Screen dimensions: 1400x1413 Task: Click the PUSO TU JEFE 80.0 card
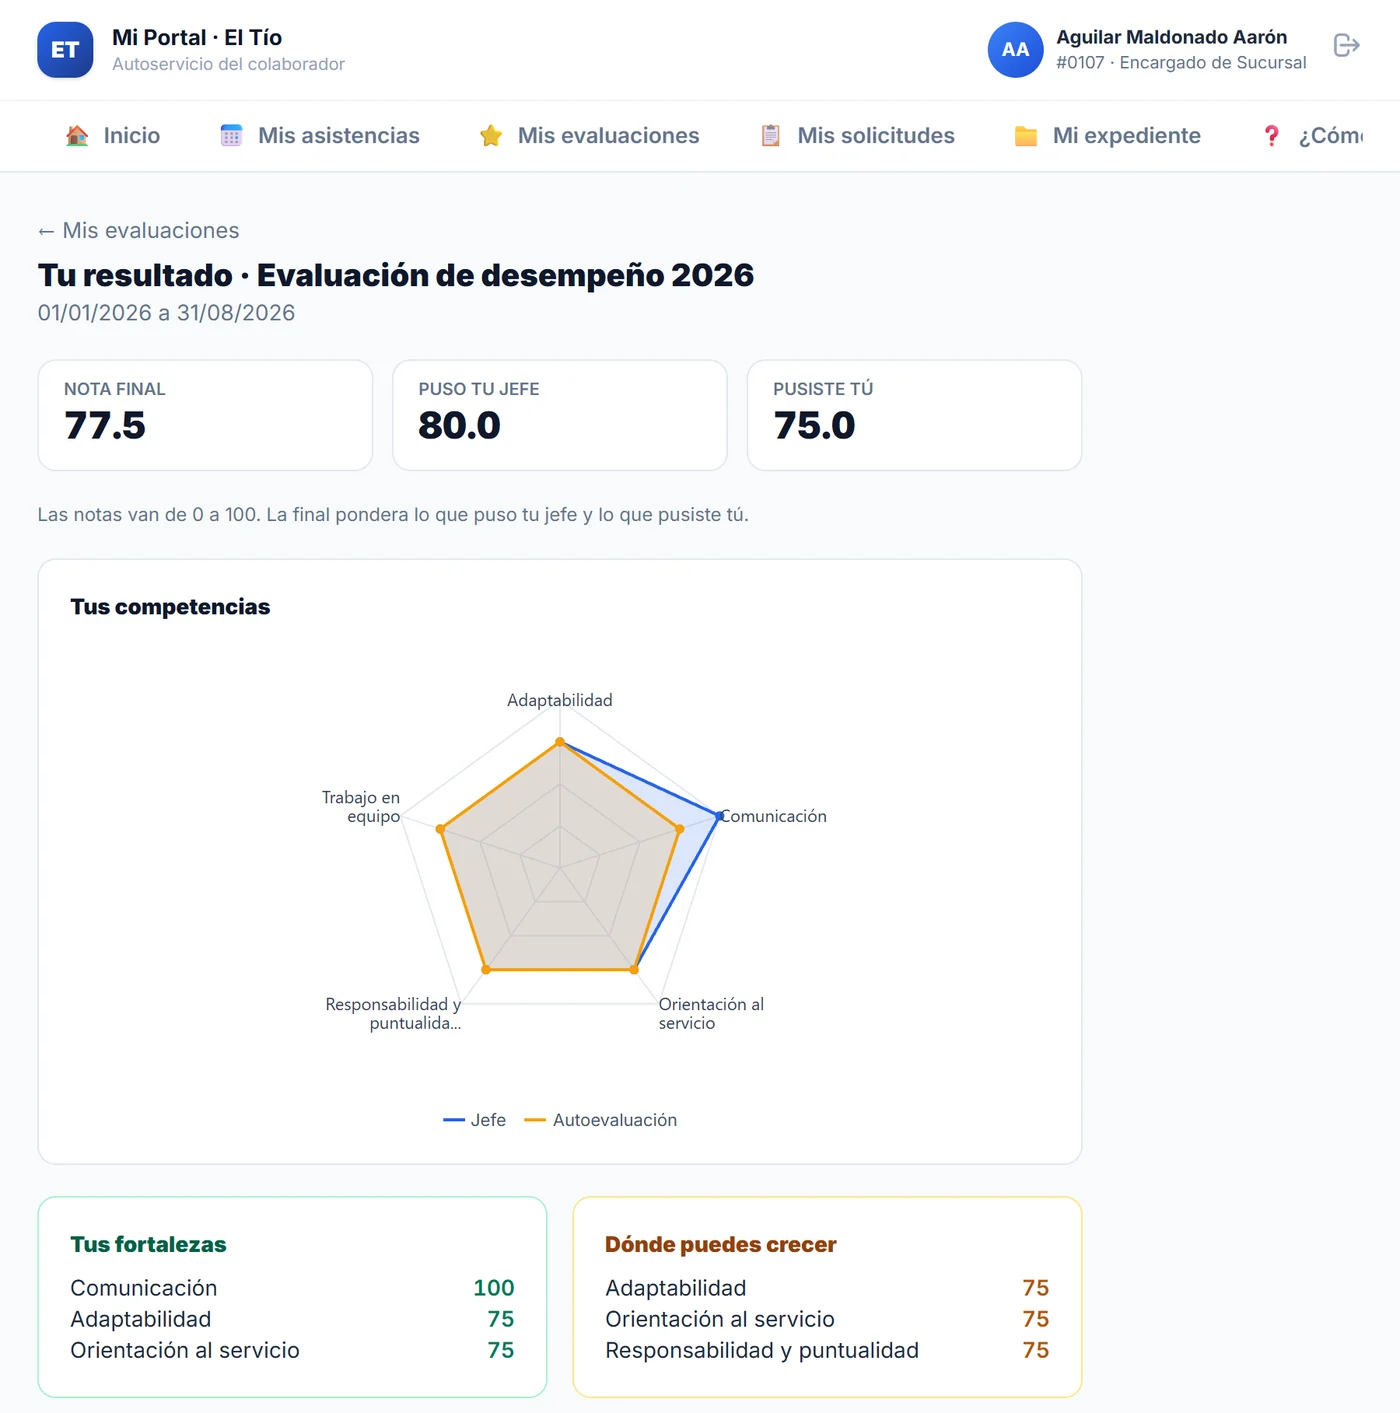(560, 415)
